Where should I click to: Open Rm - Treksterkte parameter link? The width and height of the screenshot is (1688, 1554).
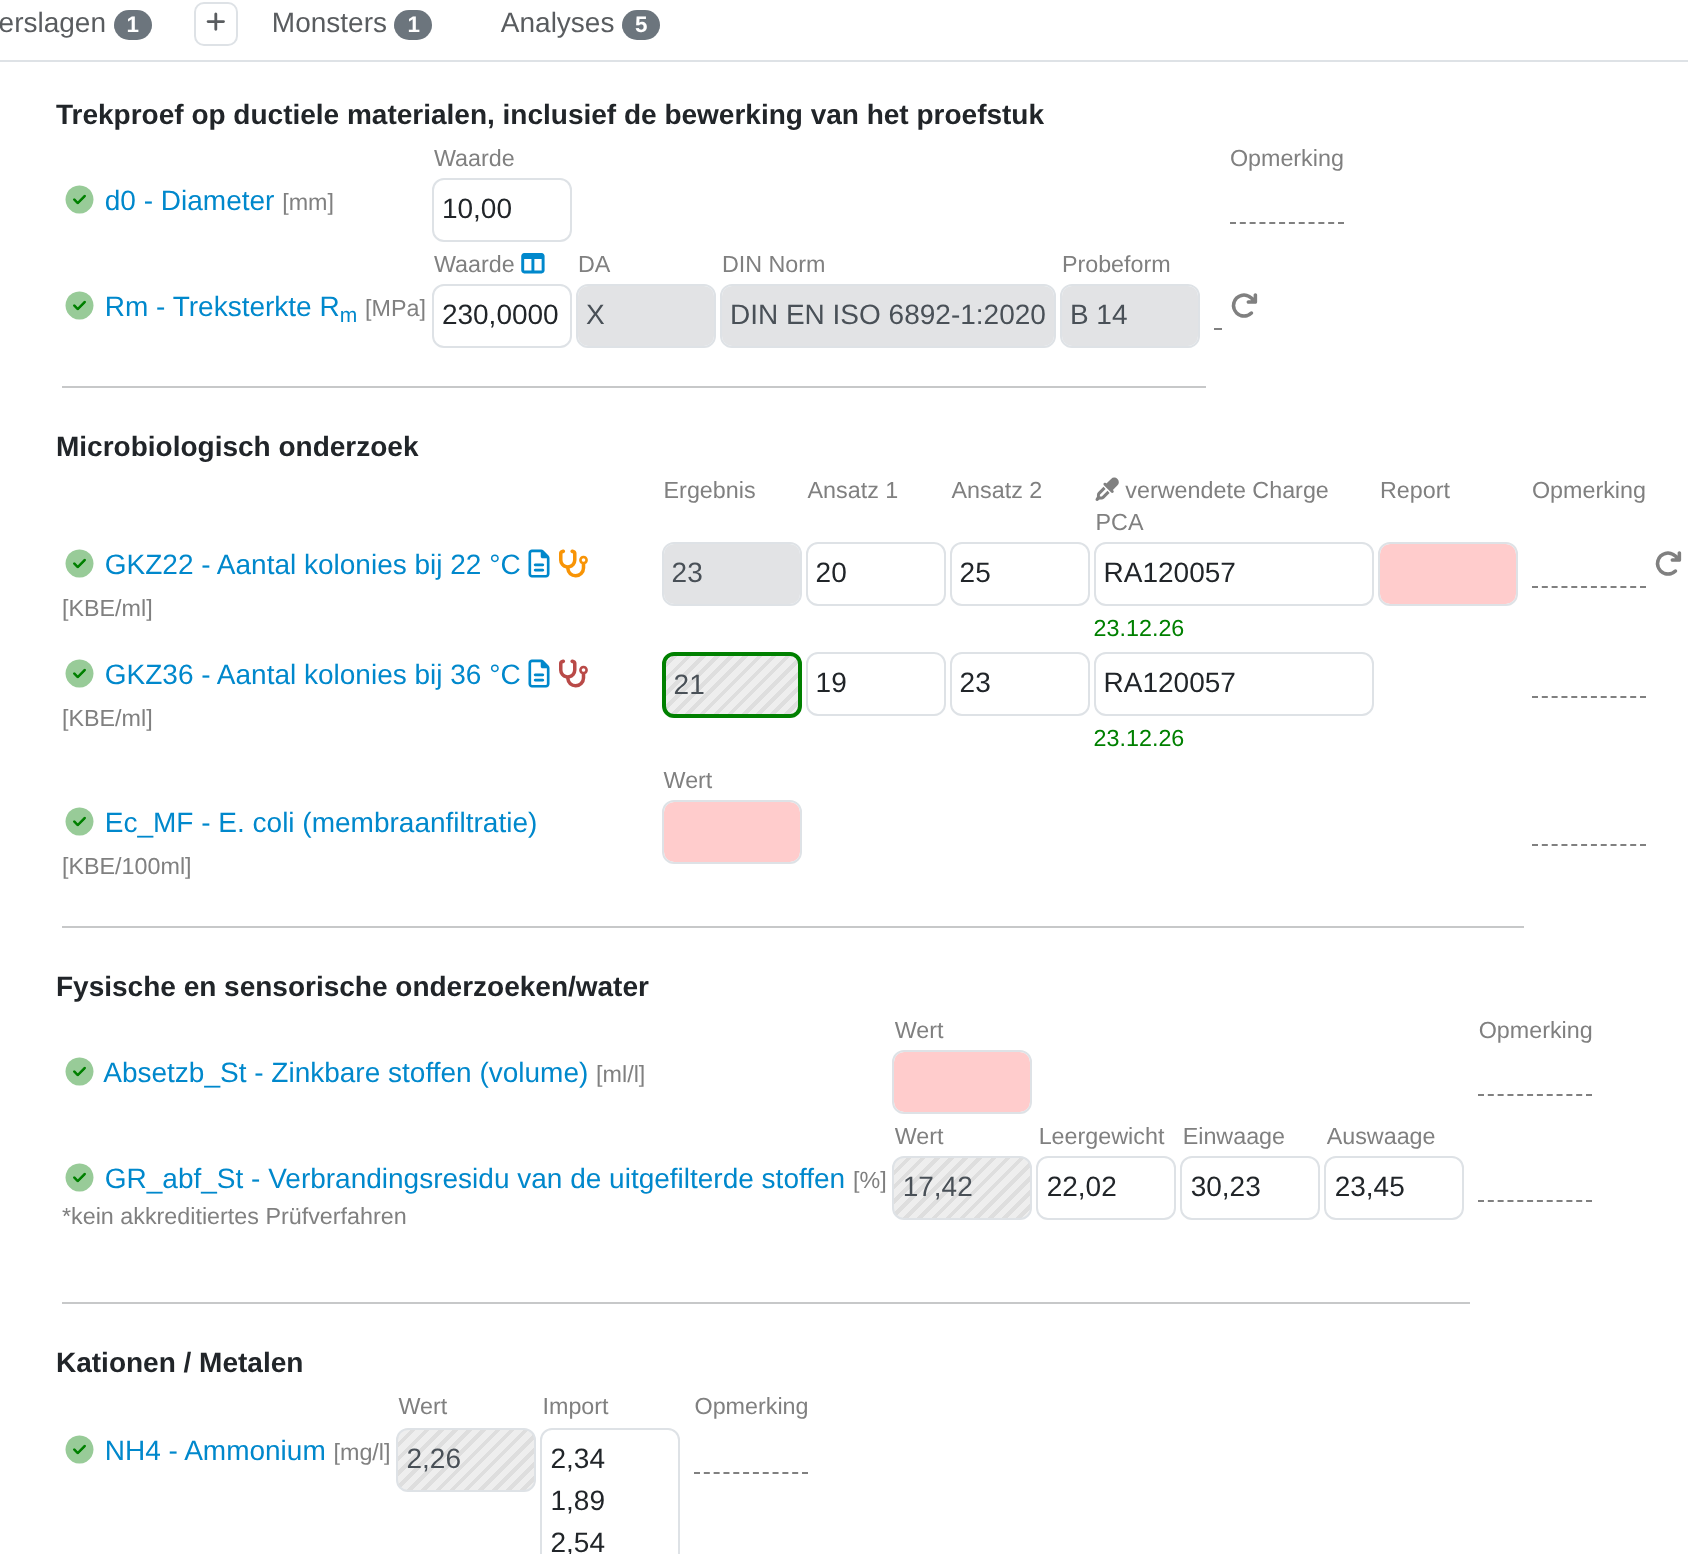pos(231,308)
